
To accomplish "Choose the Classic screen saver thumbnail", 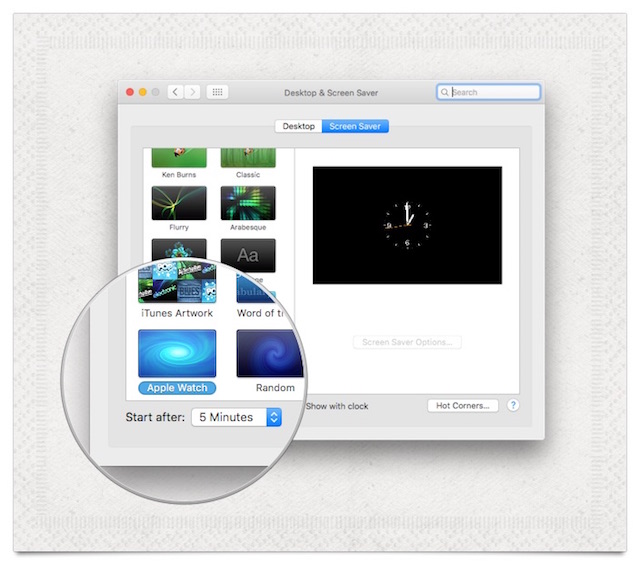I will point(248,158).
